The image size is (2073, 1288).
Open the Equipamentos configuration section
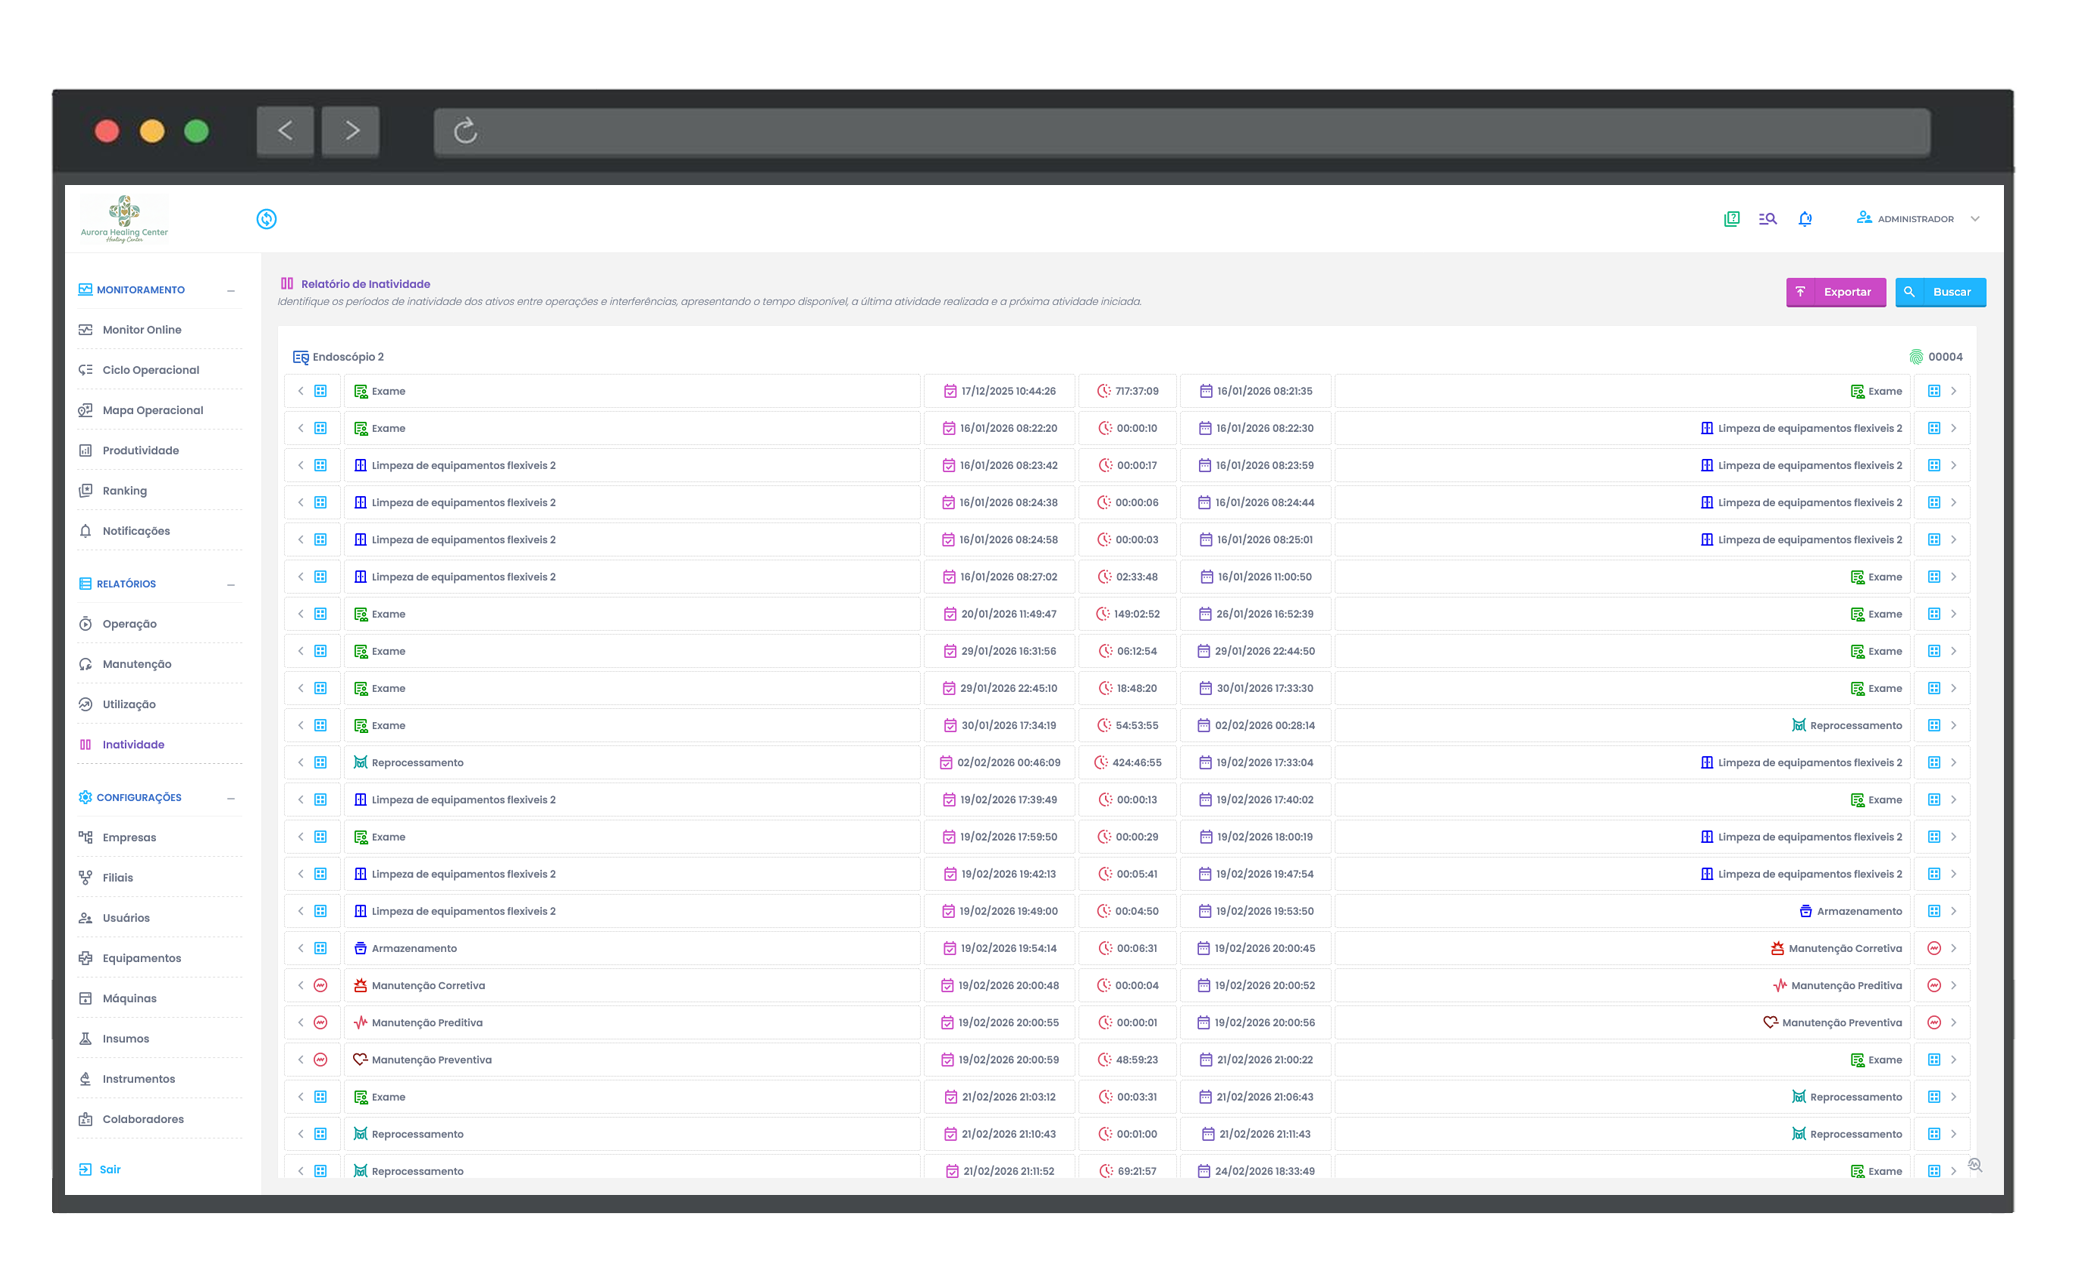click(x=142, y=957)
